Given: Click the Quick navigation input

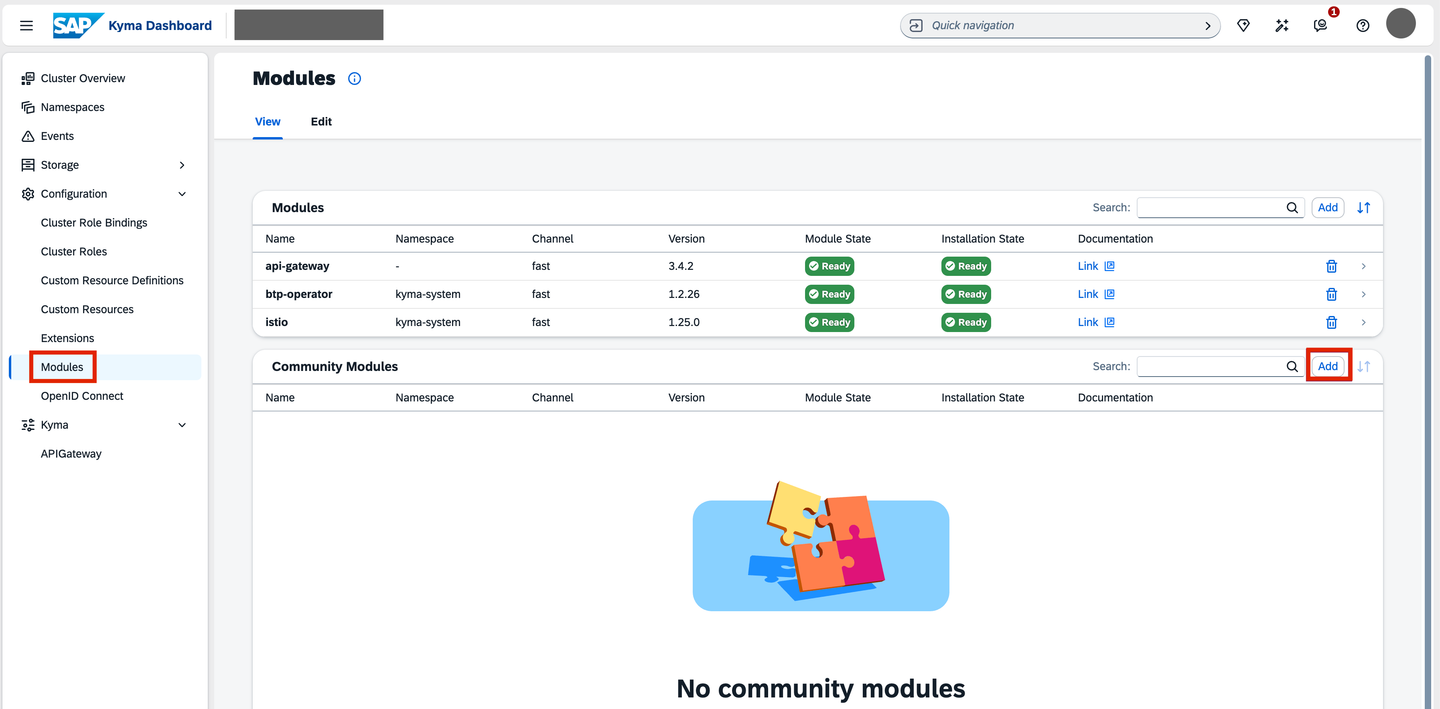Looking at the screenshot, I should click(x=1060, y=26).
